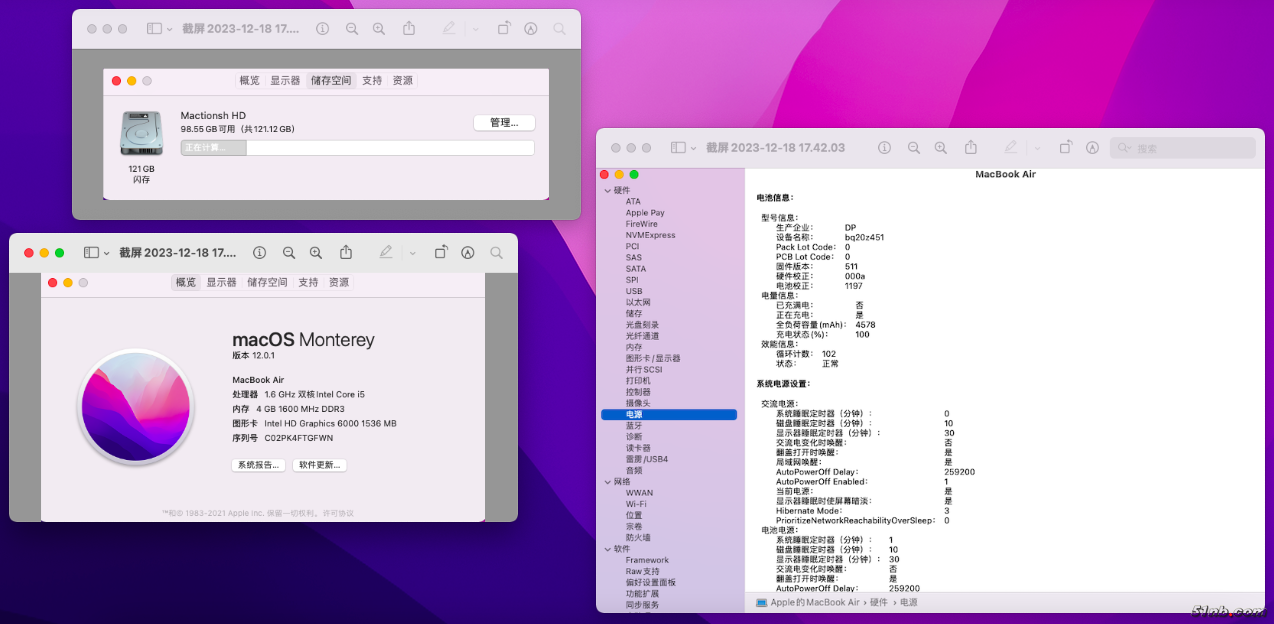Viewport: 1274px width, 624px height.
Task: Collapse the 网络 section in system report
Action: pyautogui.click(x=607, y=481)
